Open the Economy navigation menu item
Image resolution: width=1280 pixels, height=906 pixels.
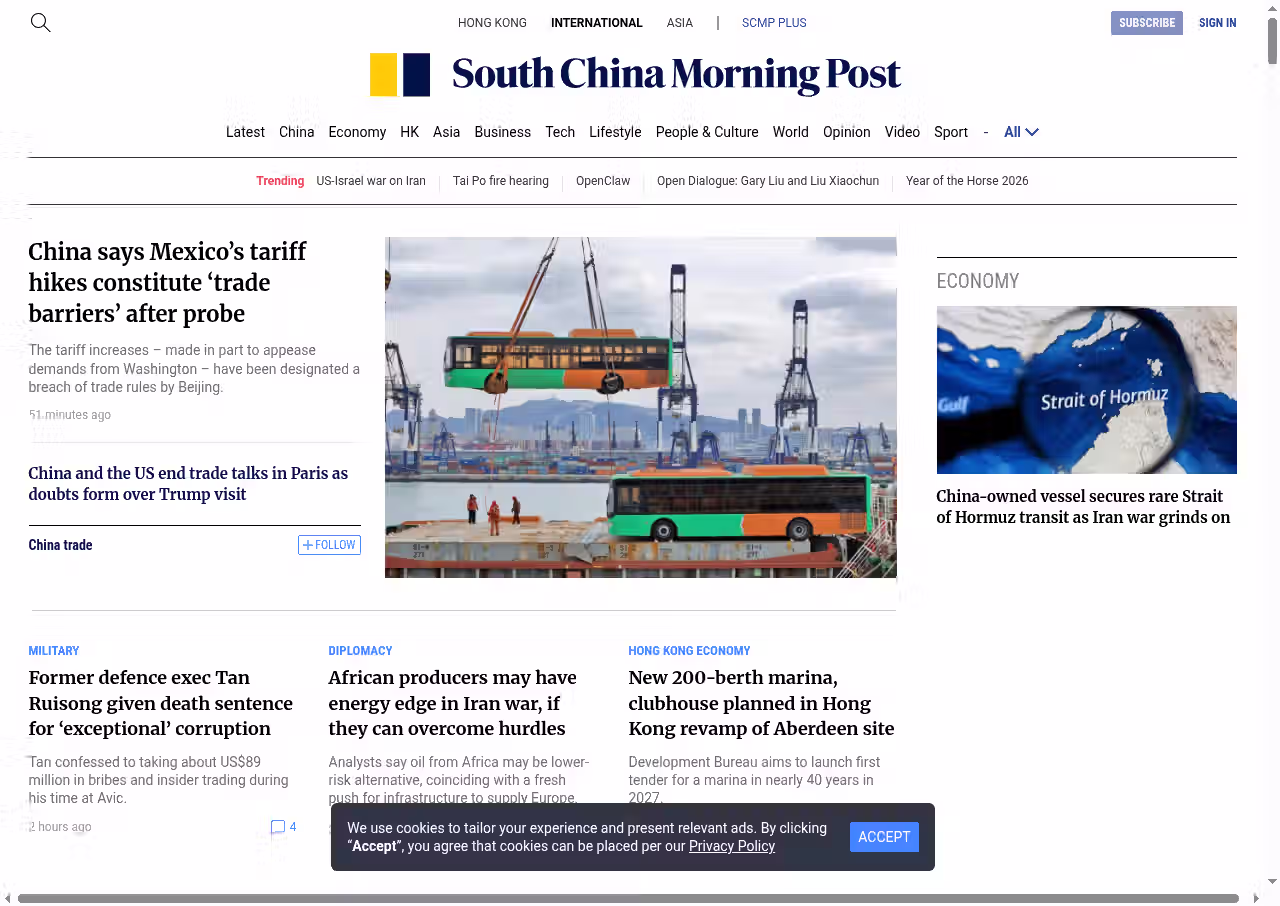(x=357, y=132)
